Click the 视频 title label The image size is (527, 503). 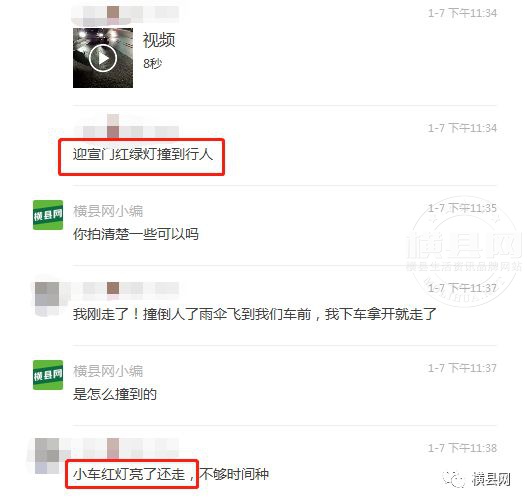(x=159, y=40)
